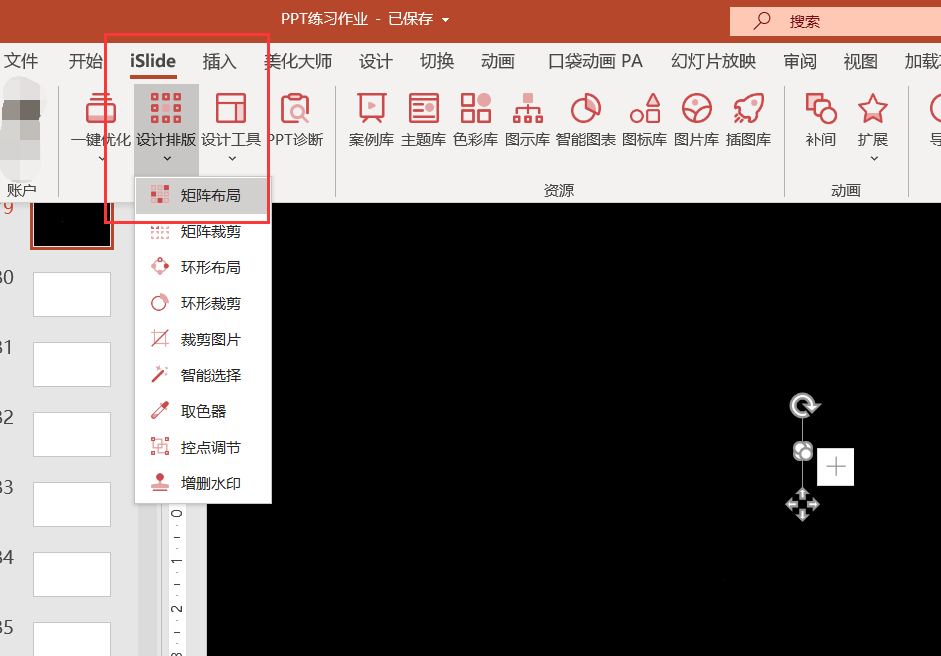
Task: Click the 搜索 search field
Action: (835, 22)
